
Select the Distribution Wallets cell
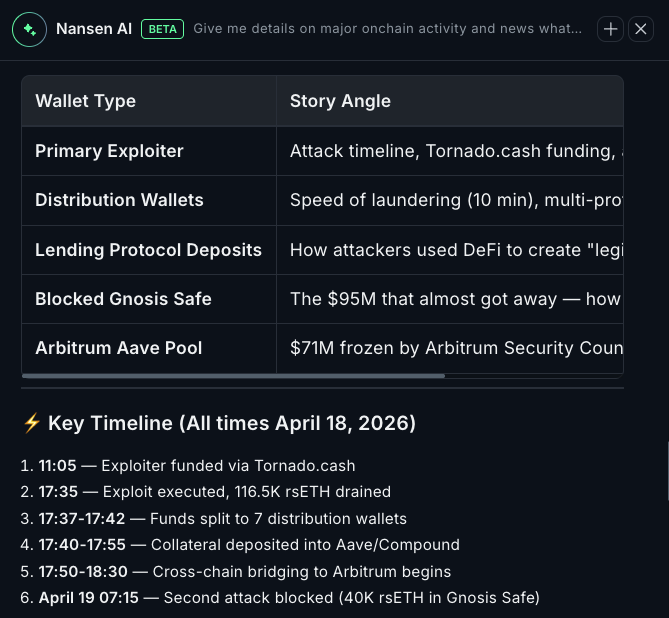pos(149,200)
